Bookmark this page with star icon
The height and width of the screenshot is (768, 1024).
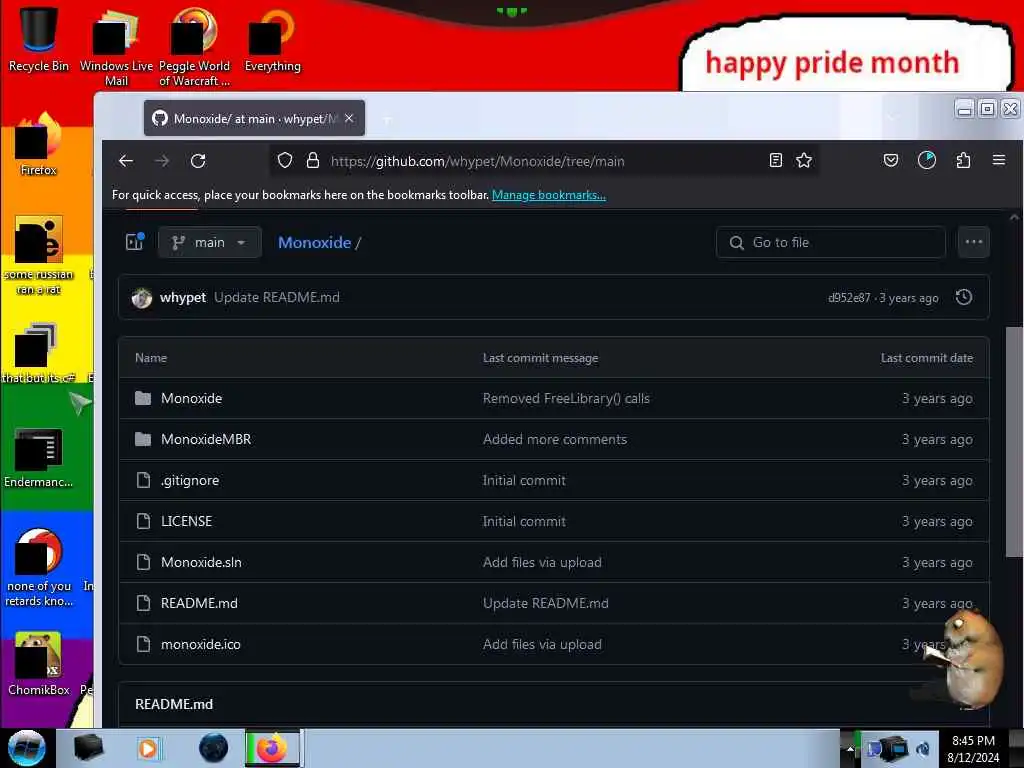(x=804, y=161)
